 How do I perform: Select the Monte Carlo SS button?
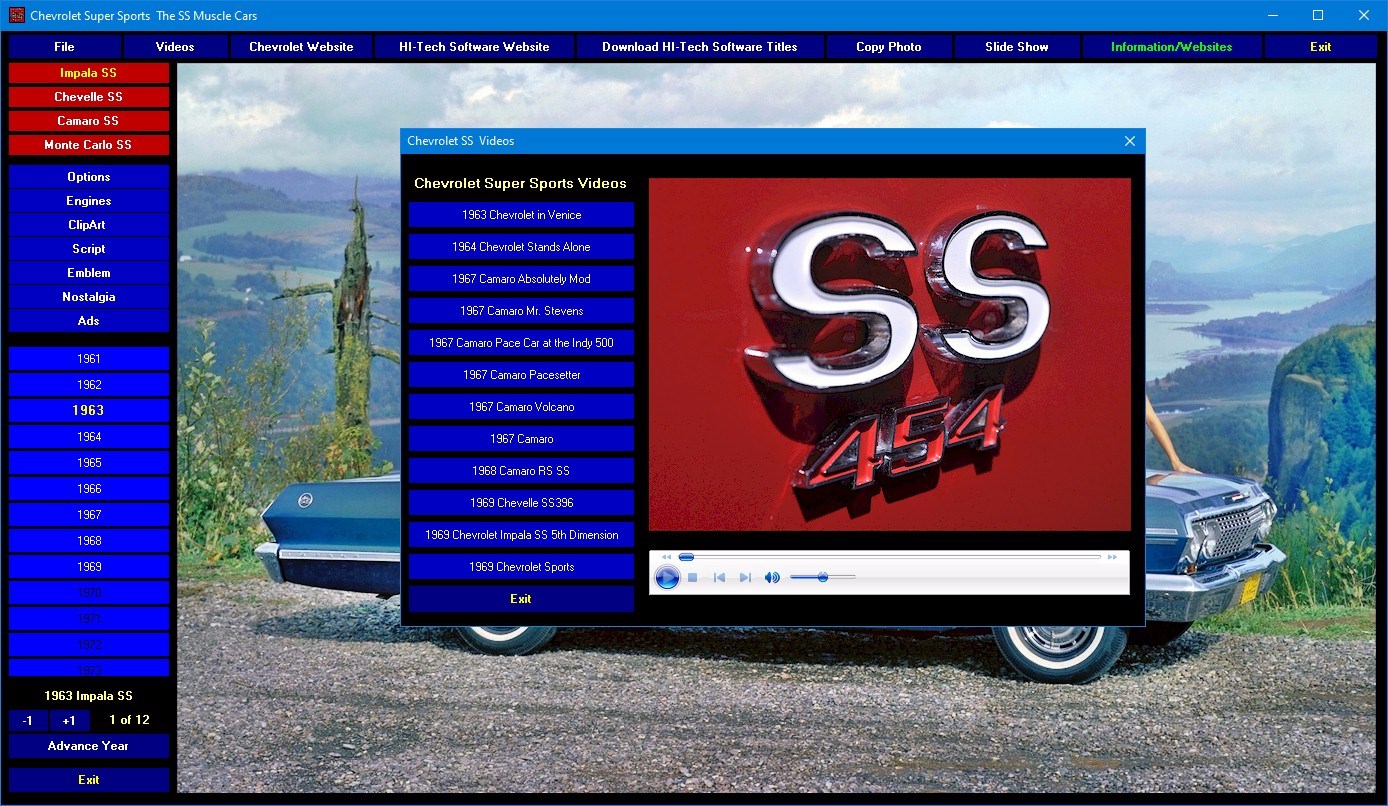[x=89, y=145]
